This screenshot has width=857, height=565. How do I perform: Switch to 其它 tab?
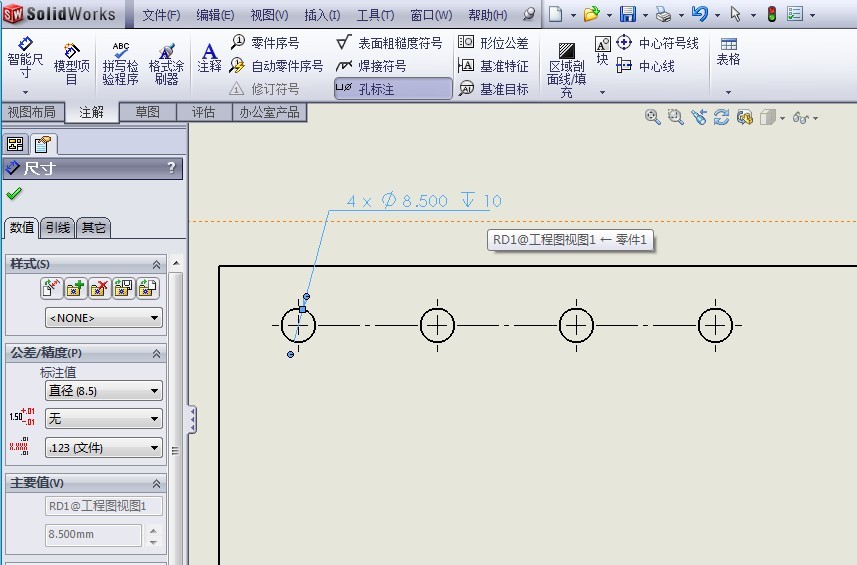click(93, 227)
